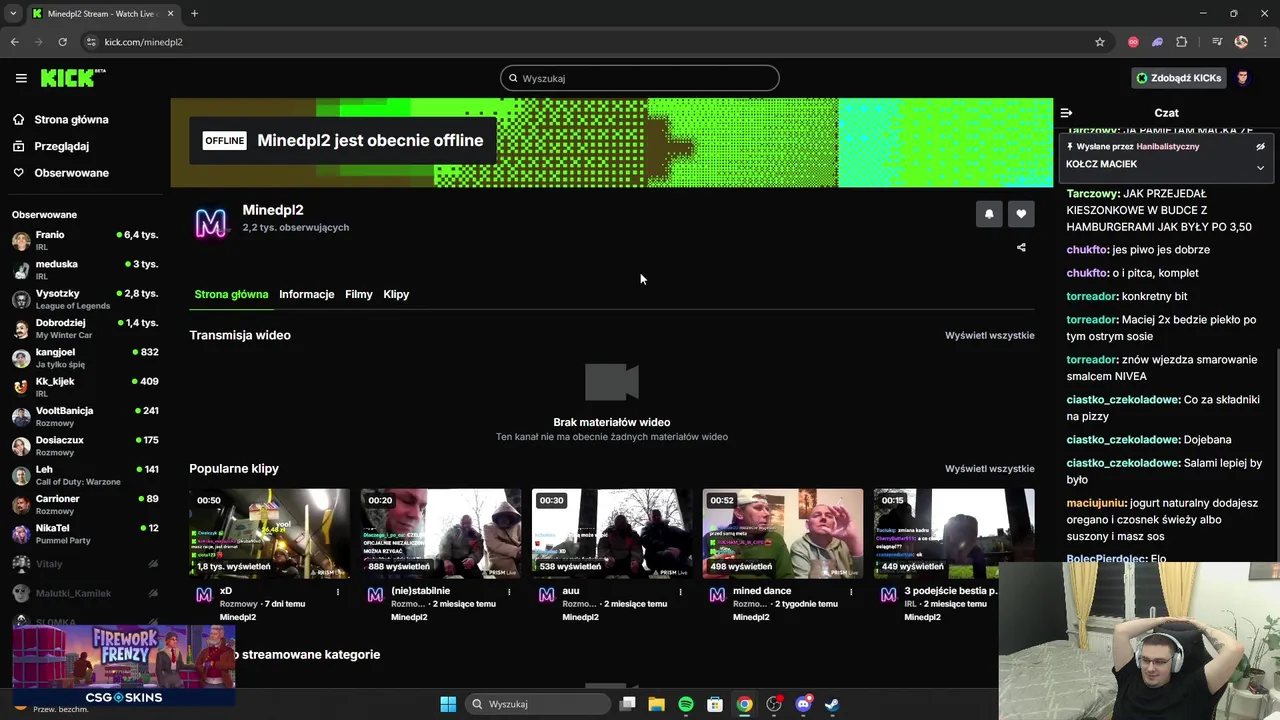Screen dimensions: 1280x720
Task: Open Chrome tab search dropdown arrow
Action: (13, 14)
